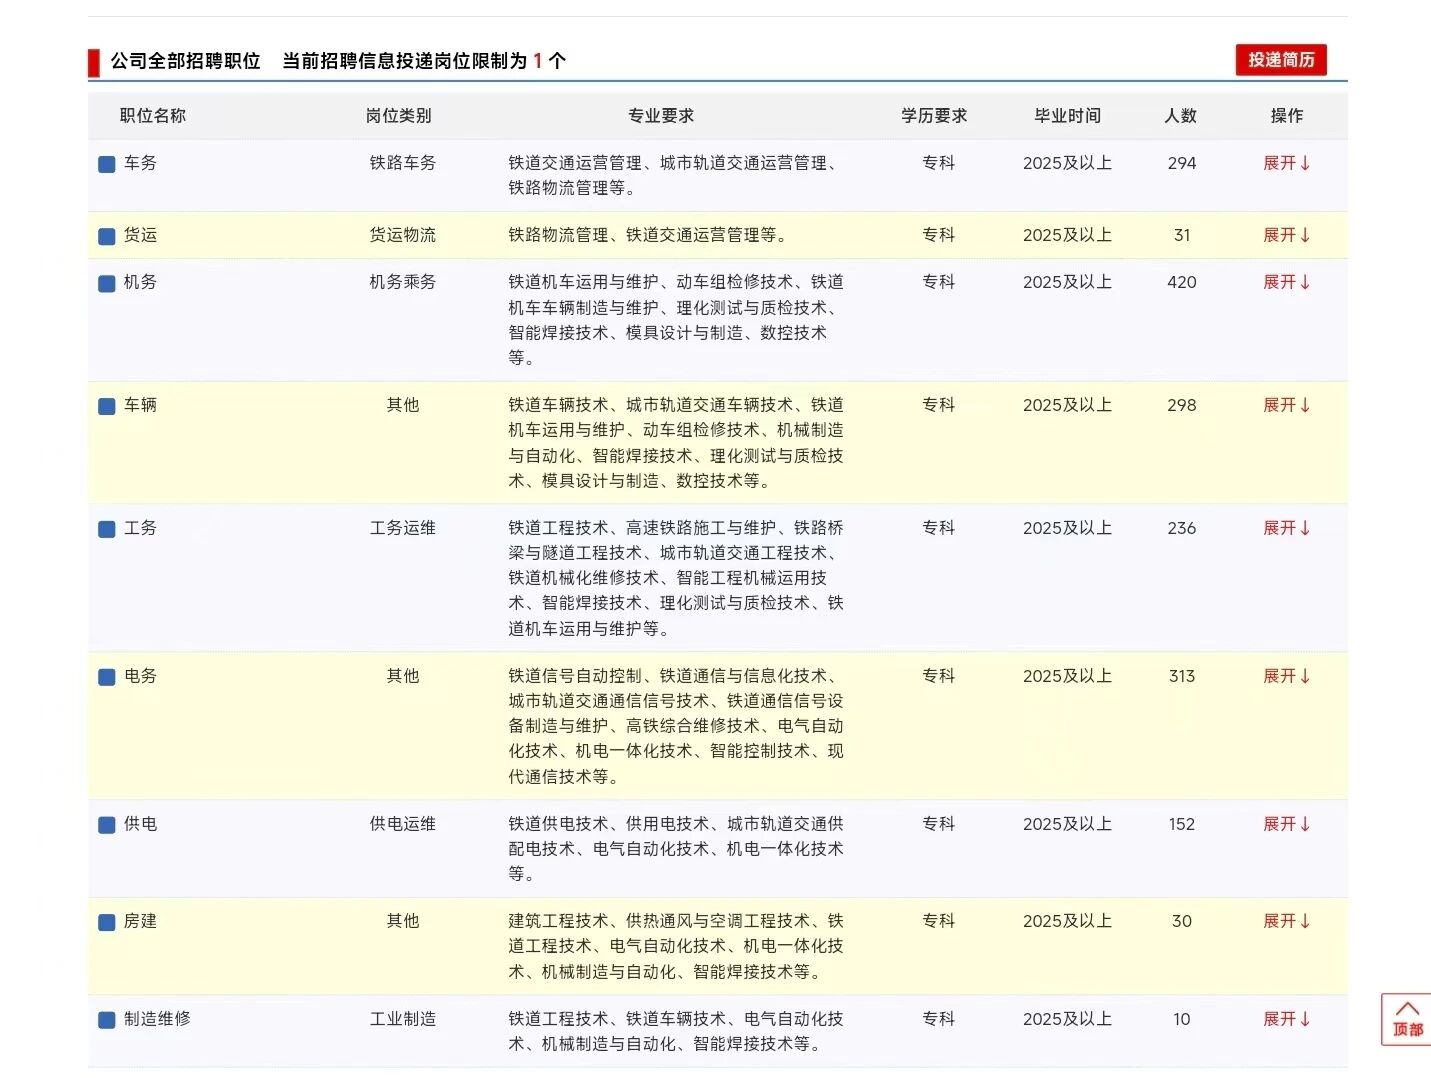Expand details for 车务 row
1431x1078 pixels.
pyautogui.click(x=1286, y=163)
